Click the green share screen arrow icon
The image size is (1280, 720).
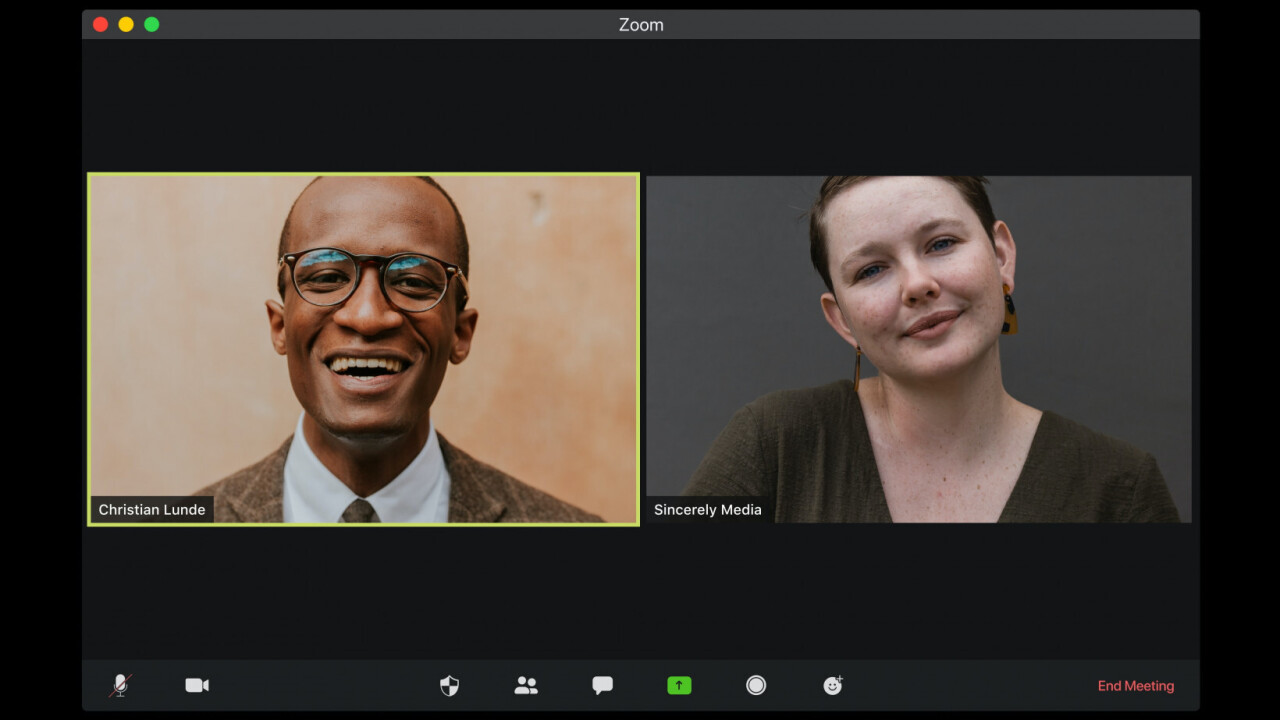pos(679,685)
